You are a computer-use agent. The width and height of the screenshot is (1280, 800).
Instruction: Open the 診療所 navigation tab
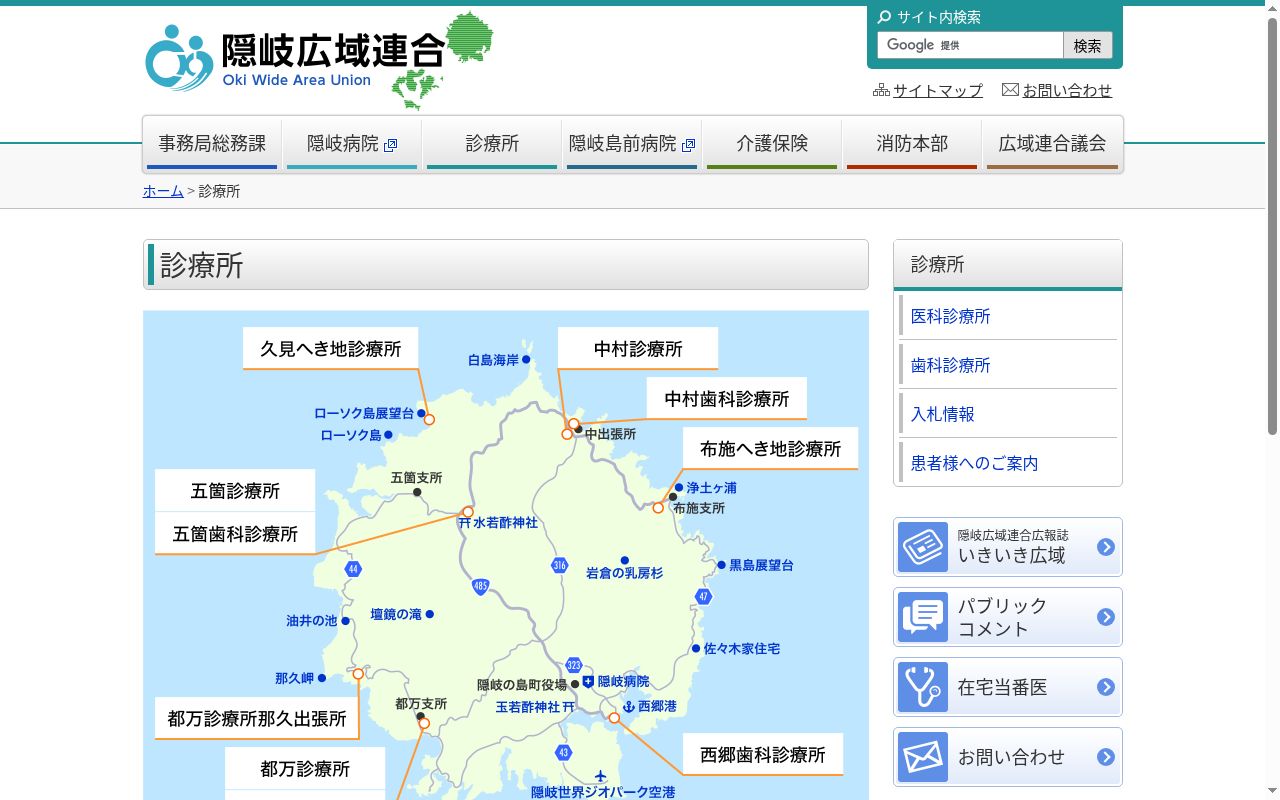[x=492, y=144]
